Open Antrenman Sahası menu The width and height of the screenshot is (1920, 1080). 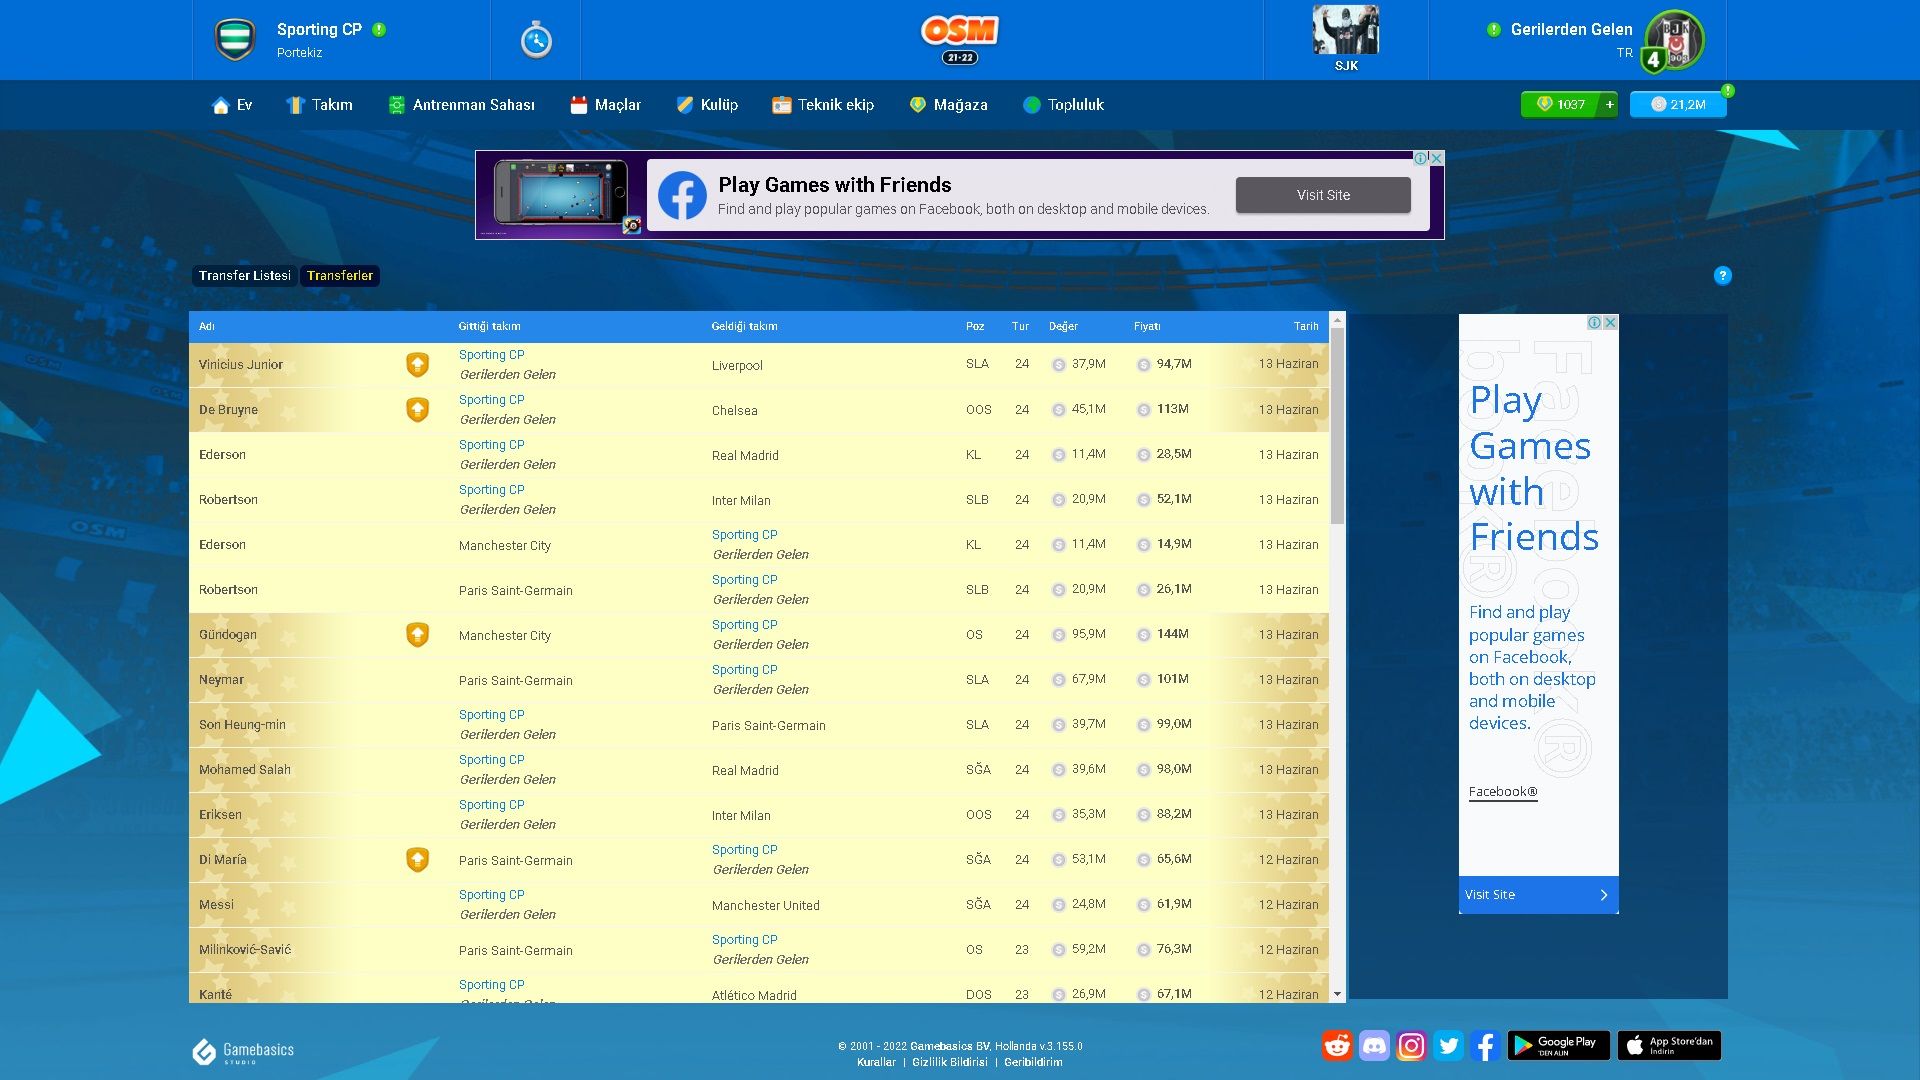(461, 105)
